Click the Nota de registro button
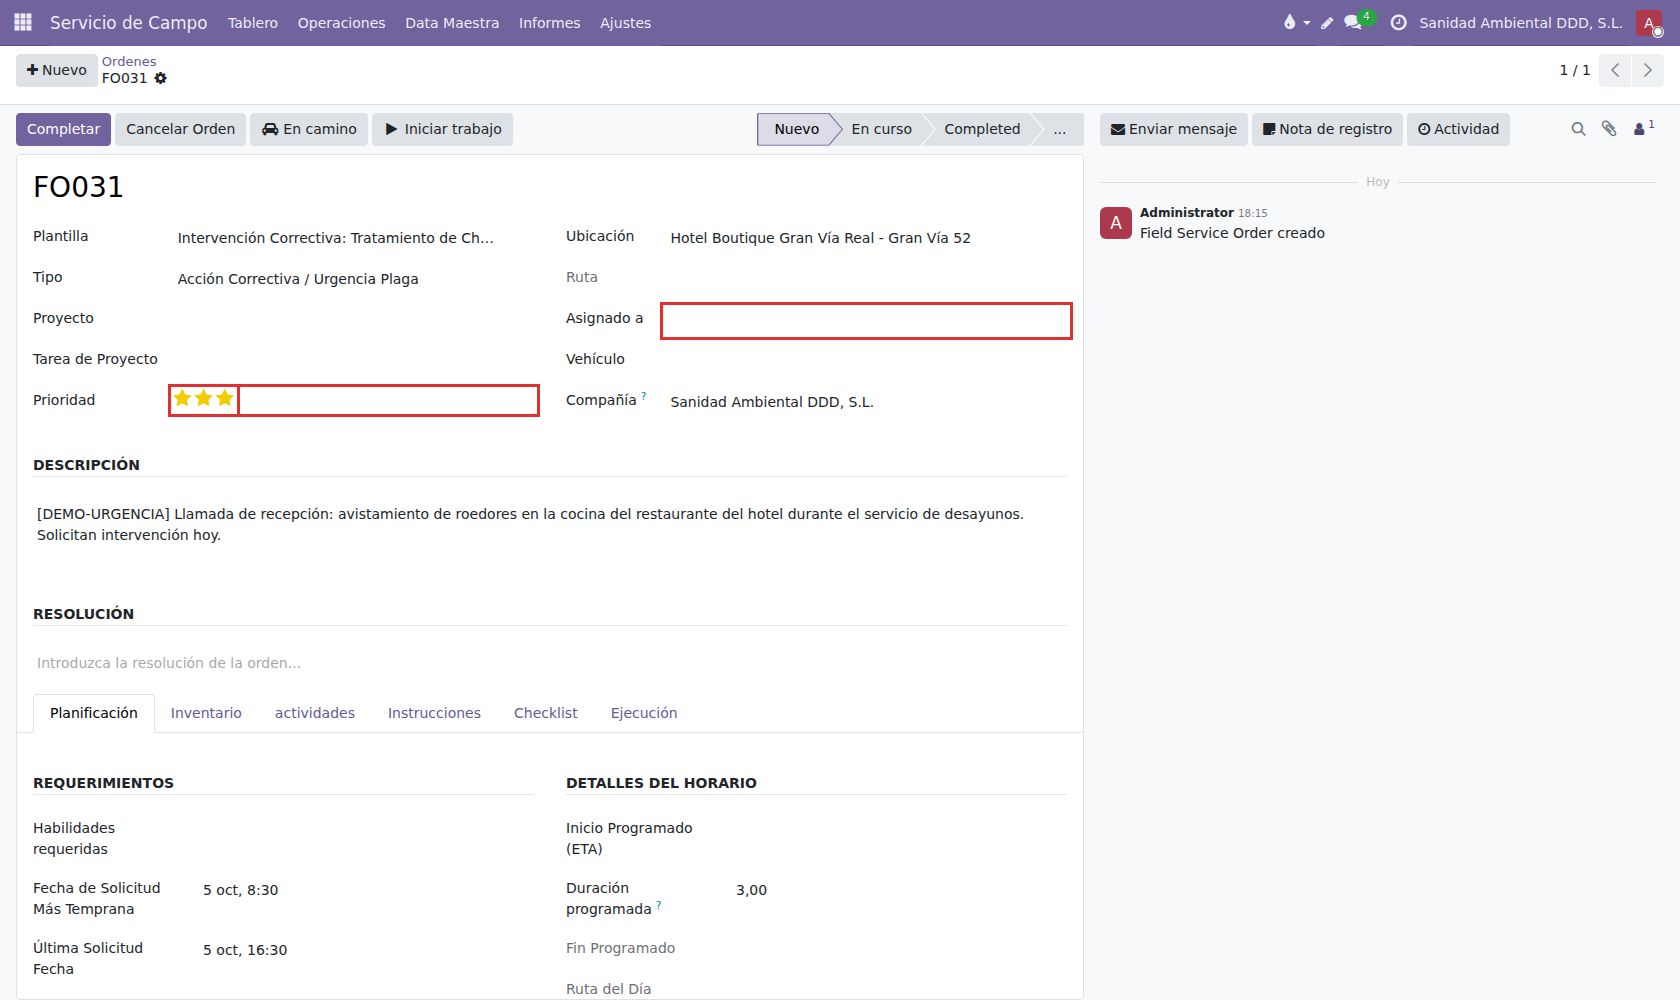 pyautogui.click(x=1327, y=129)
